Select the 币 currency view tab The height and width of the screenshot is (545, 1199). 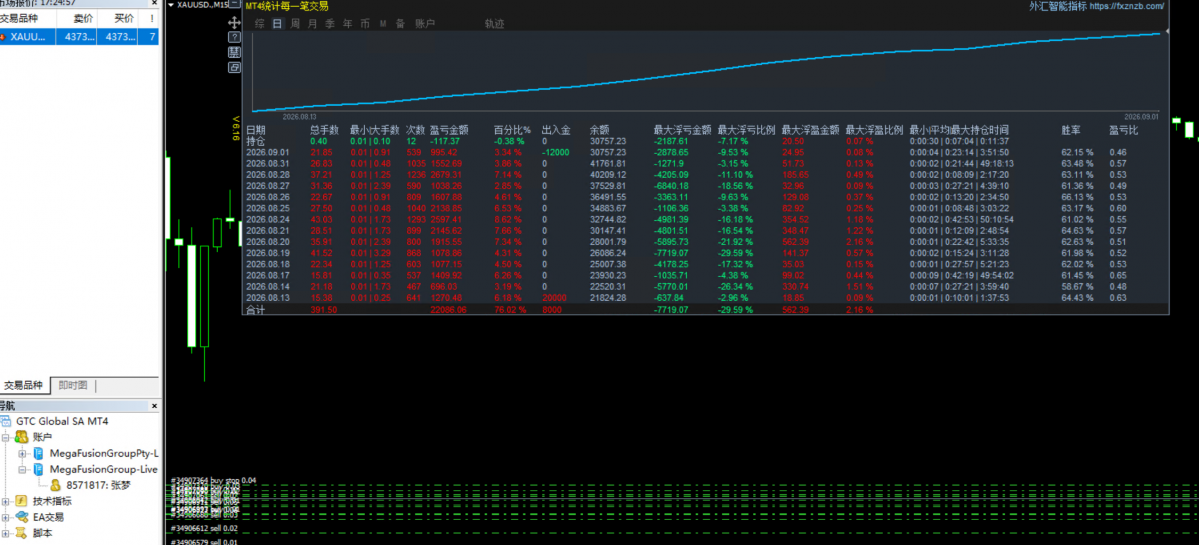[365, 24]
